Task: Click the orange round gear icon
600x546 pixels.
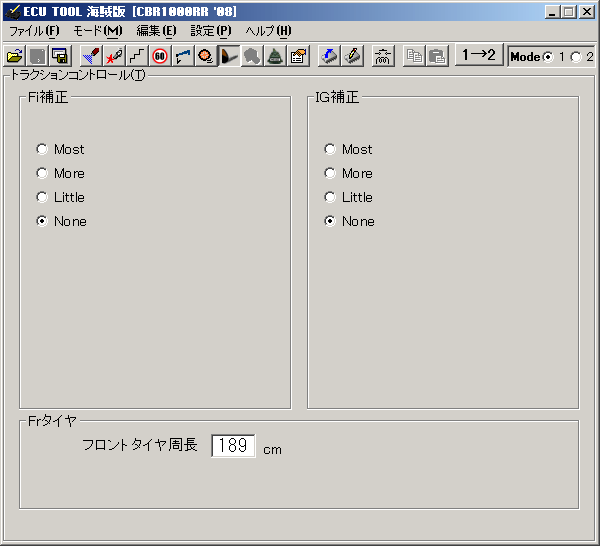Action: click(206, 56)
